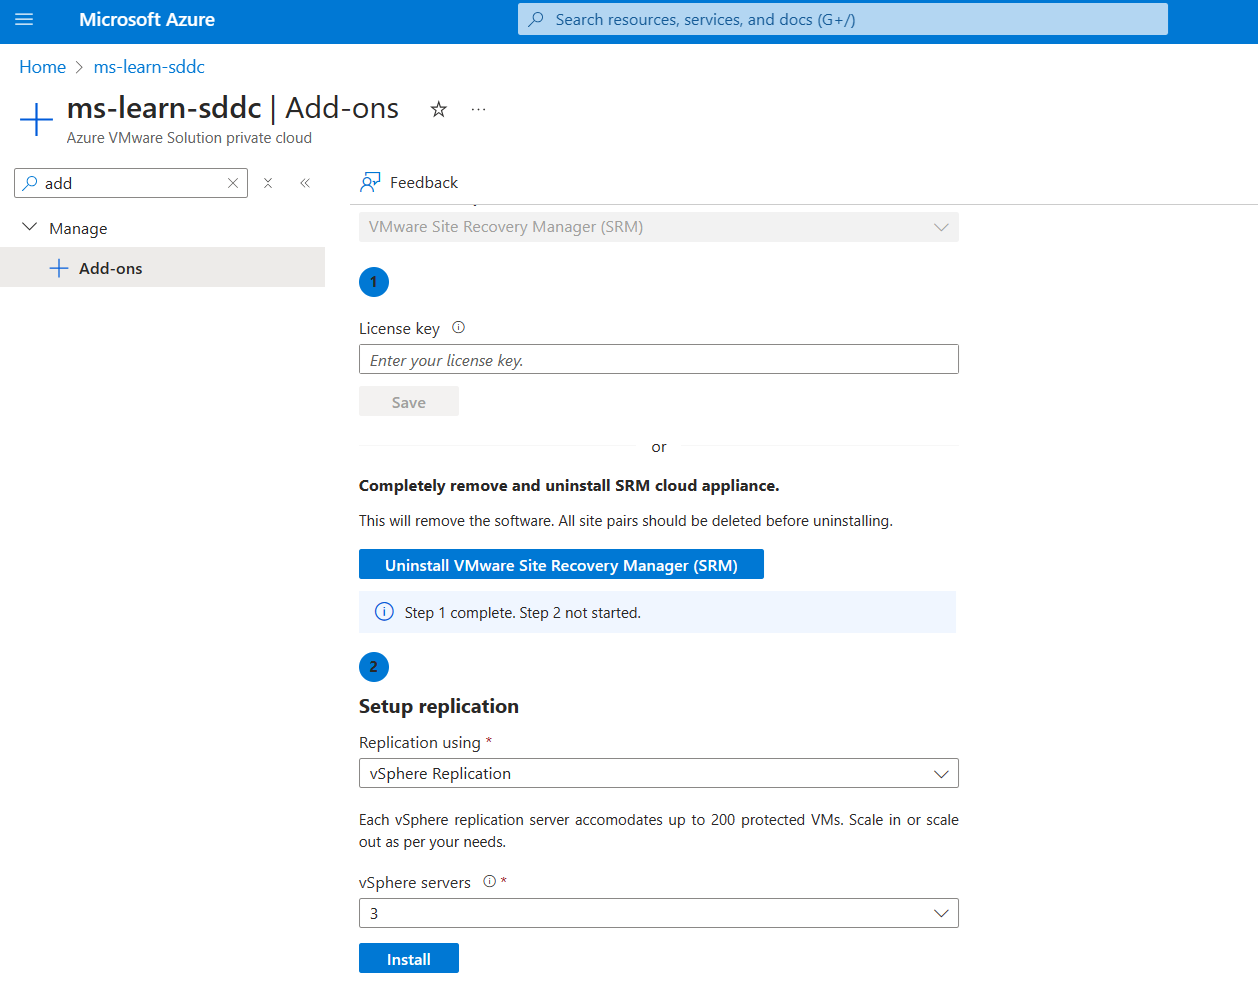The image size is (1258, 987).
Task: Open the more options ellipsis beside the title
Action: click(x=478, y=109)
